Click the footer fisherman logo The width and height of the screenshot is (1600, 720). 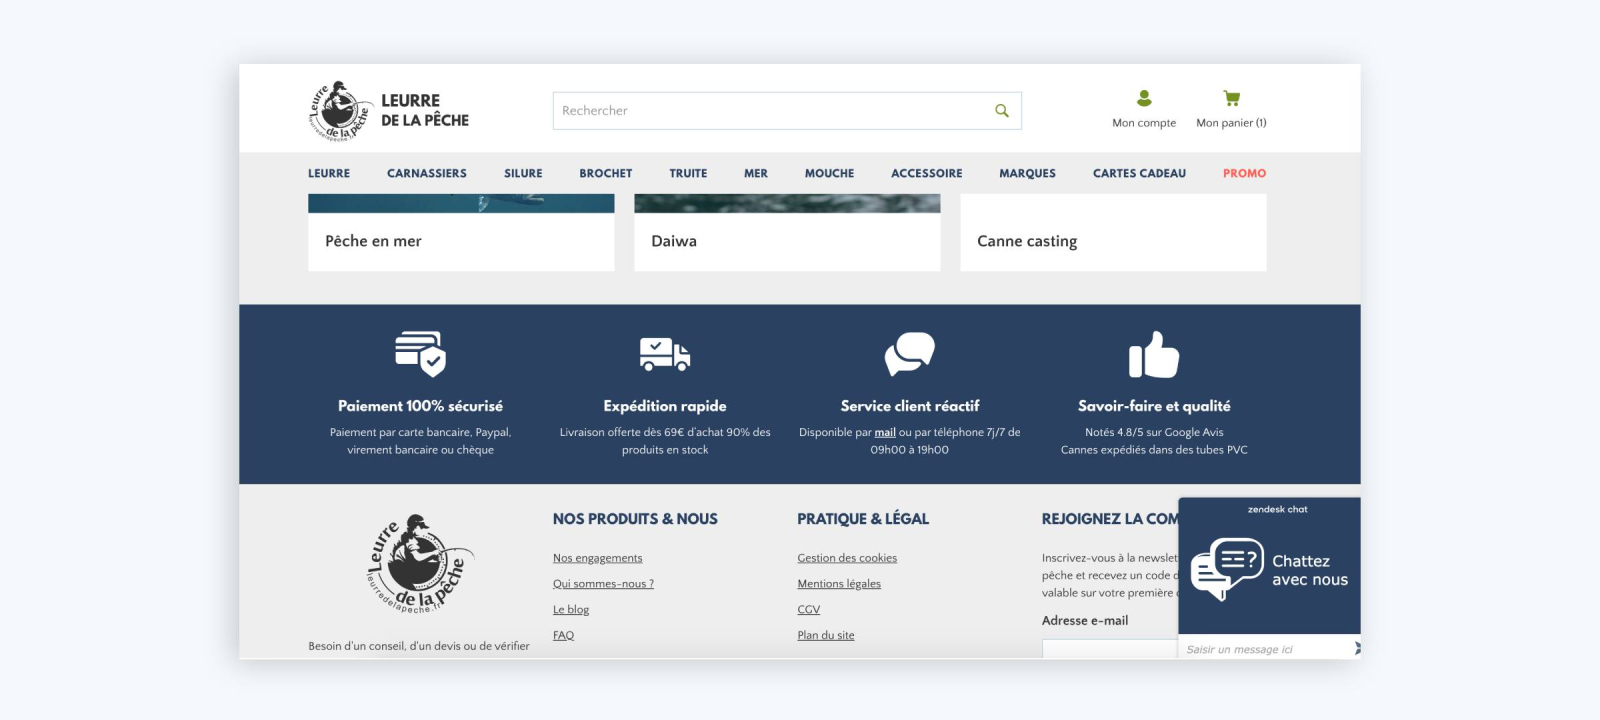[x=419, y=565]
